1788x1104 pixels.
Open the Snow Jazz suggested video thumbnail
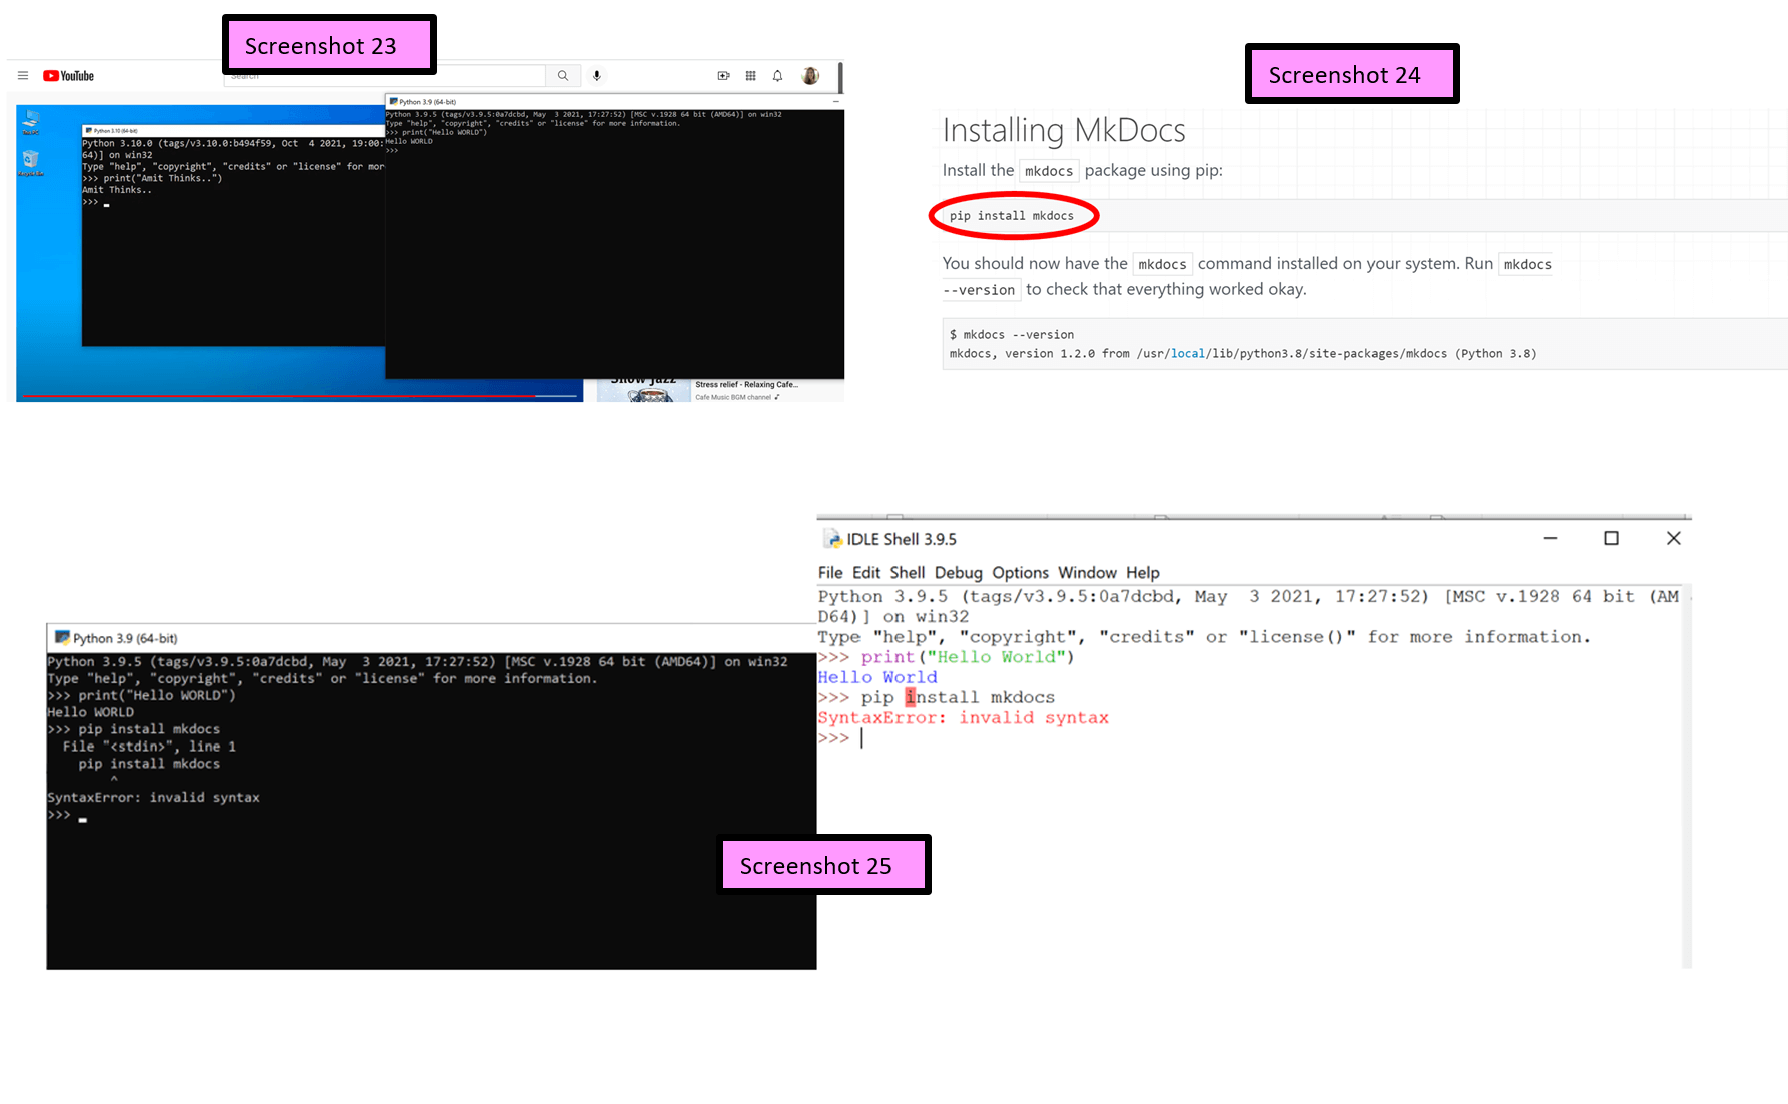[x=643, y=390]
